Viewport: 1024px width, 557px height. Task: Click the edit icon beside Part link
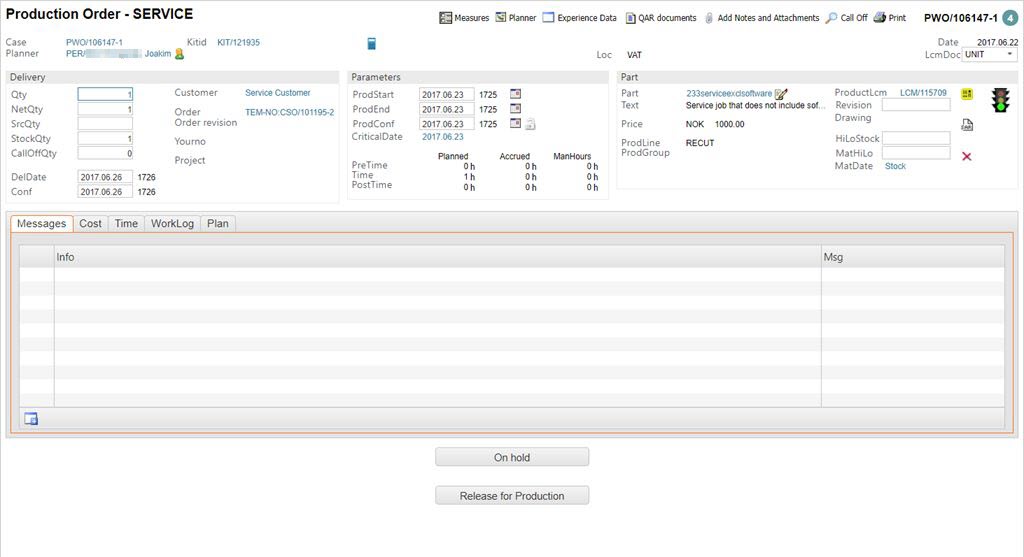click(x=781, y=94)
